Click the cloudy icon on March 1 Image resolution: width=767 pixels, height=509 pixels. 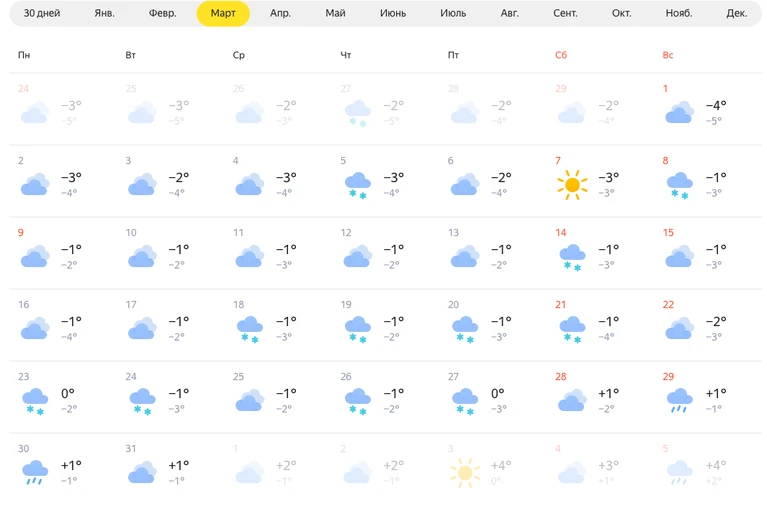[x=679, y=112]
